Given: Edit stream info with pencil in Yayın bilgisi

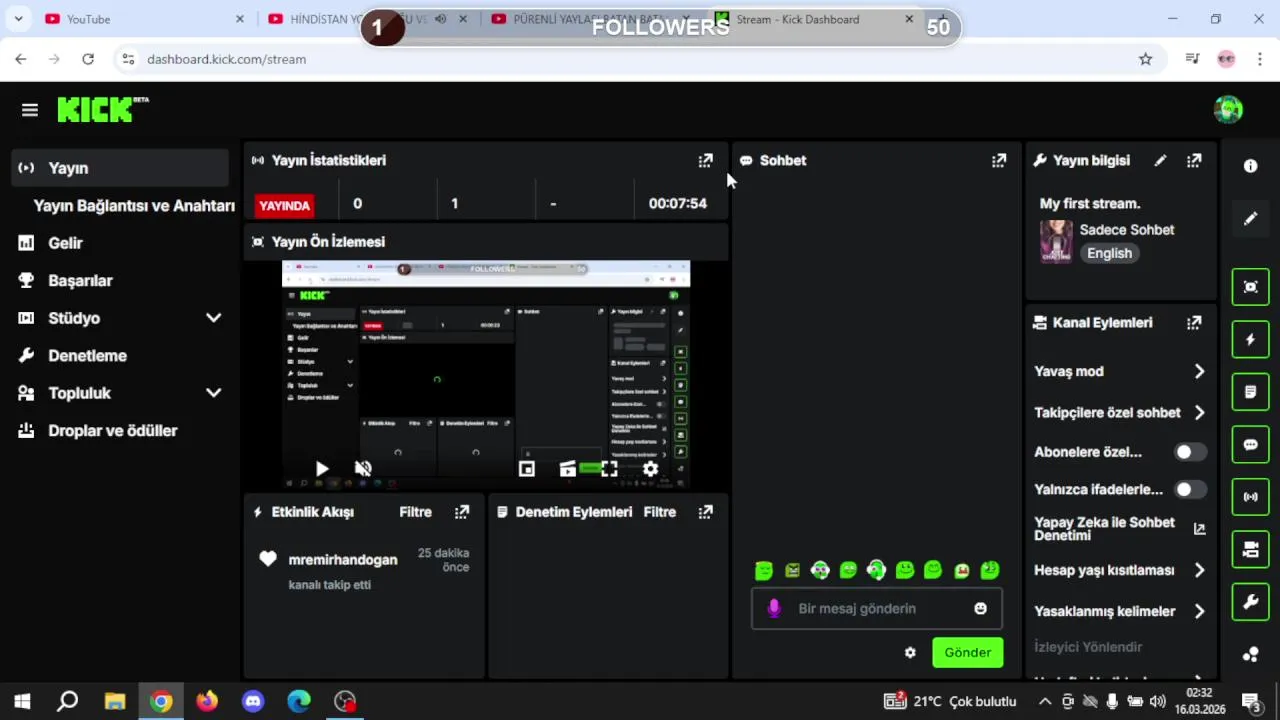Looking at the screenshot, I should tap(1160, 160).
